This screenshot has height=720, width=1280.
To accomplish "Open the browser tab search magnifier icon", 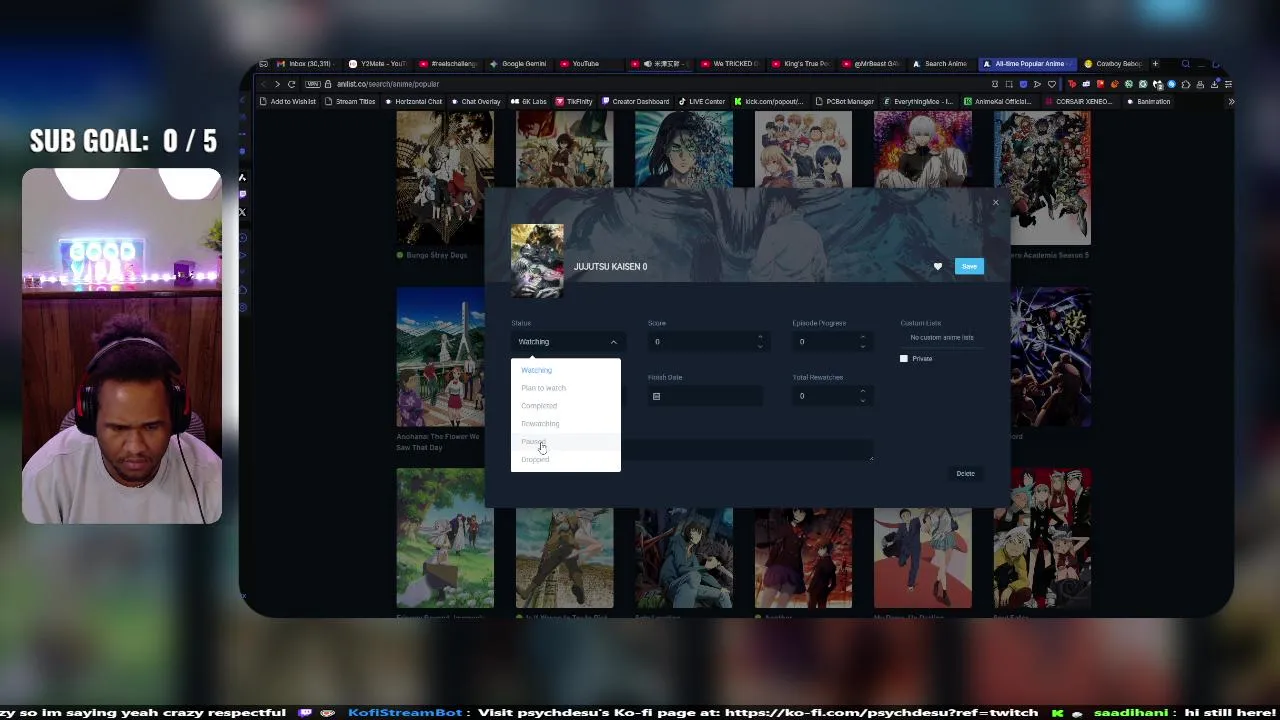I will click(1185, 64).
